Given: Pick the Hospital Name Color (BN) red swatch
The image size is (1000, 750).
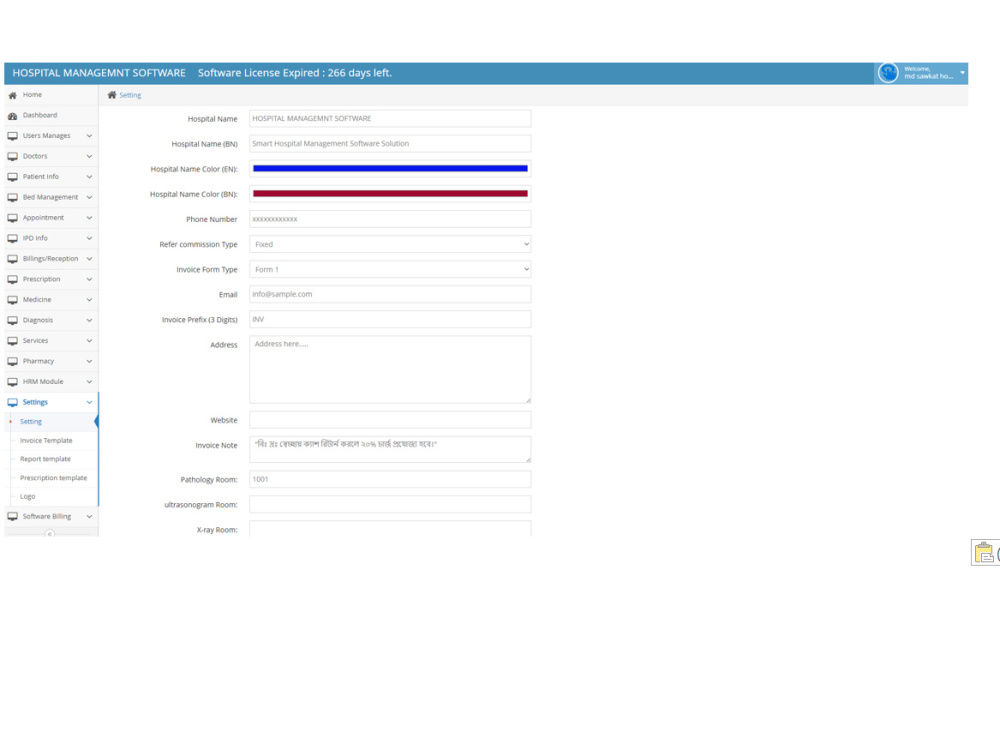Looking at the screenshot, I should tap(390, 193).
